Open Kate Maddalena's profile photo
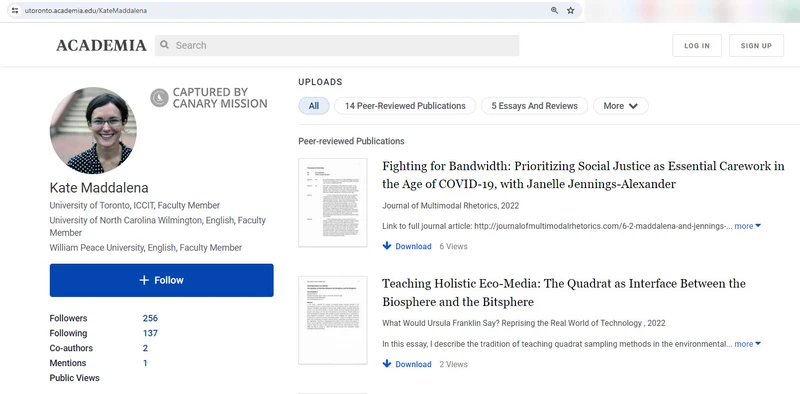Image resolution: width=800 pixels, height=394 pixels. click(x=93, y=130)
